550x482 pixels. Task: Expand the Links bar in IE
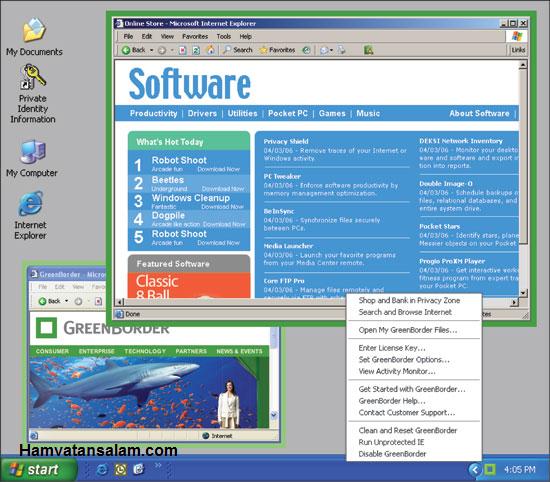(518, 50)
